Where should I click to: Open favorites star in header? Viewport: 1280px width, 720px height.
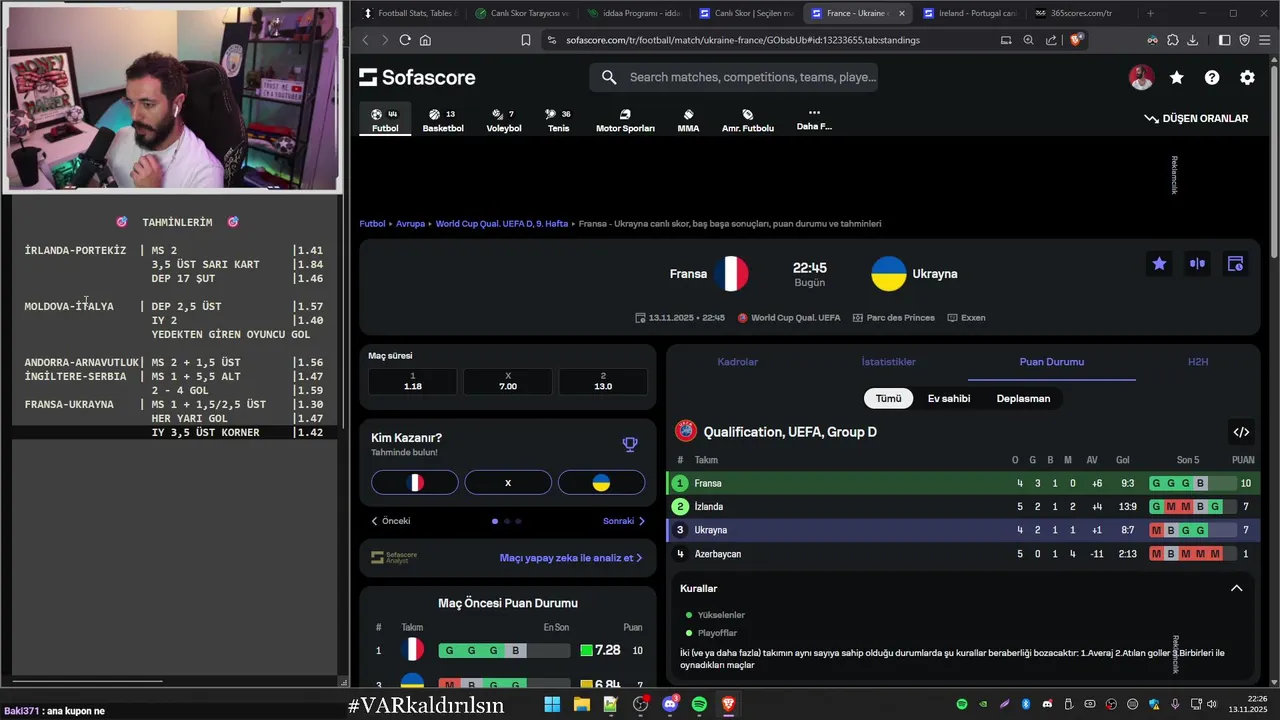click(1177, 77)
